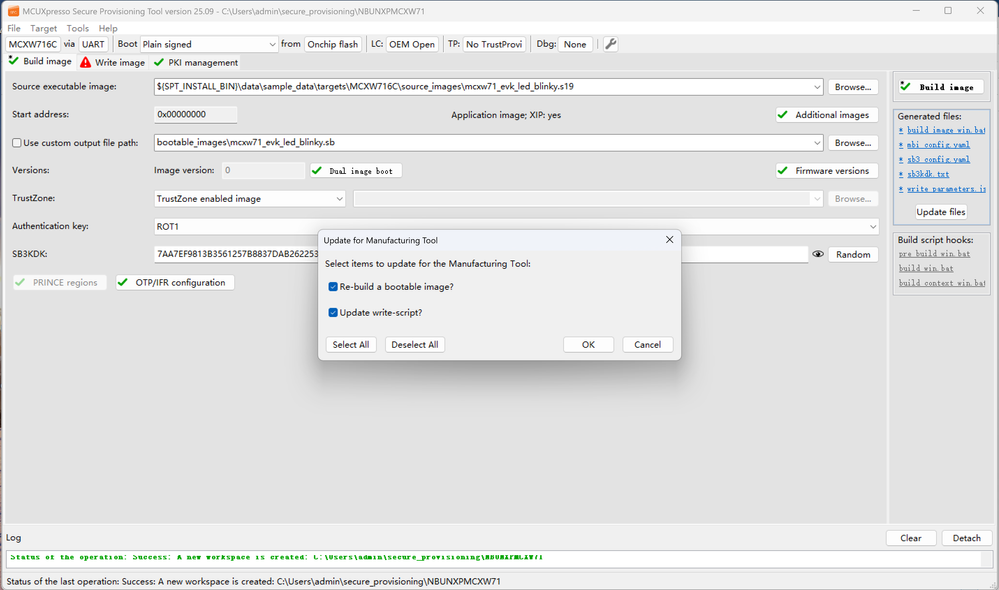Click the asterisk beside build_image_win.bat
Viewport: 999px width, 590px height.
click(x=901, y=131)
